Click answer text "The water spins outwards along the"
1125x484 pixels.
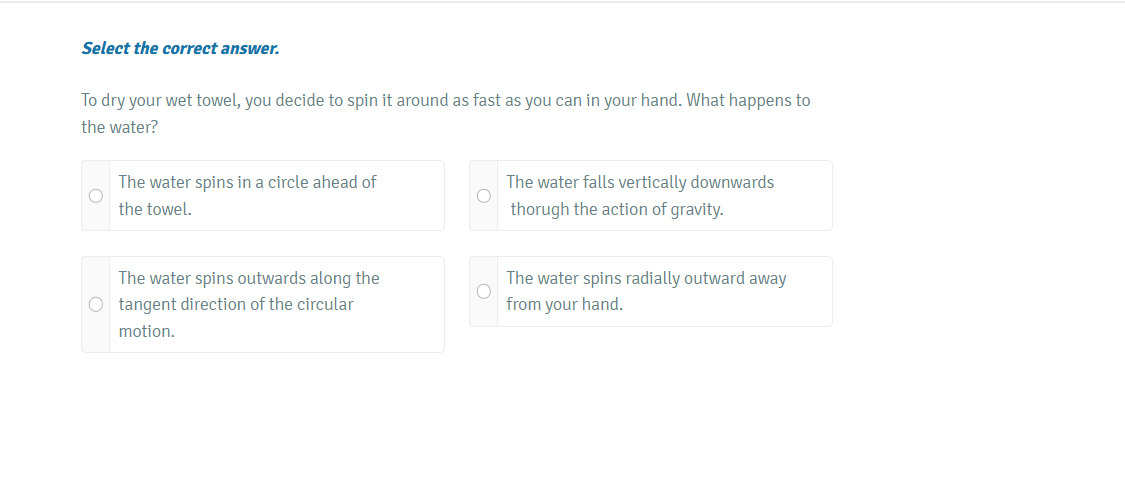pyautogui.click(x=249, y=278)
